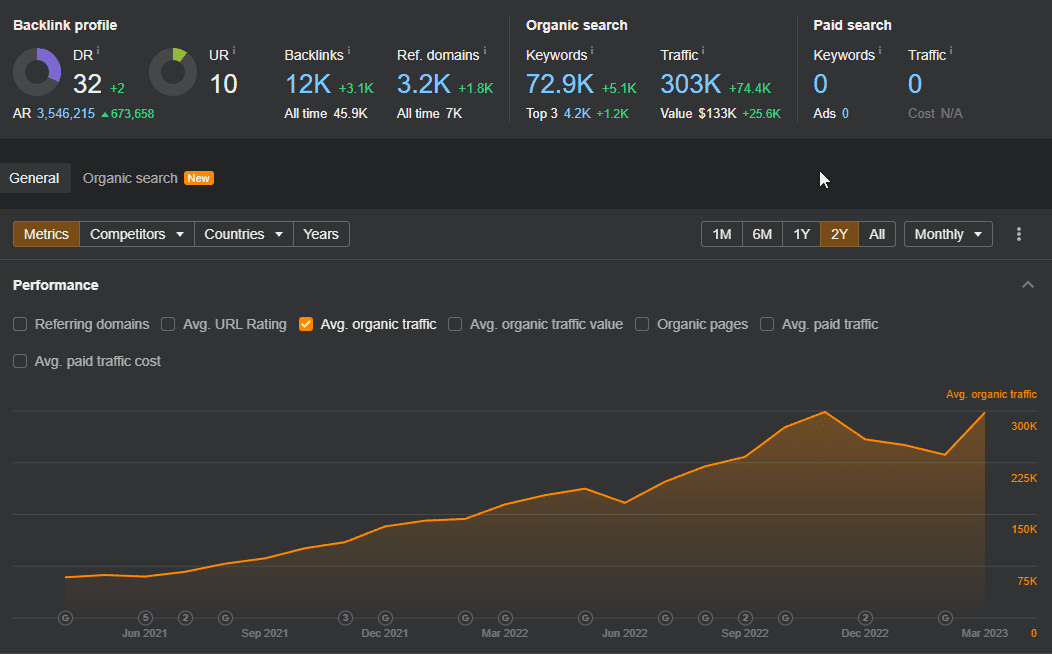Click the info icon beside Backlinks
This screenshot has width=1052, height=654.
(x=349, y=50)
